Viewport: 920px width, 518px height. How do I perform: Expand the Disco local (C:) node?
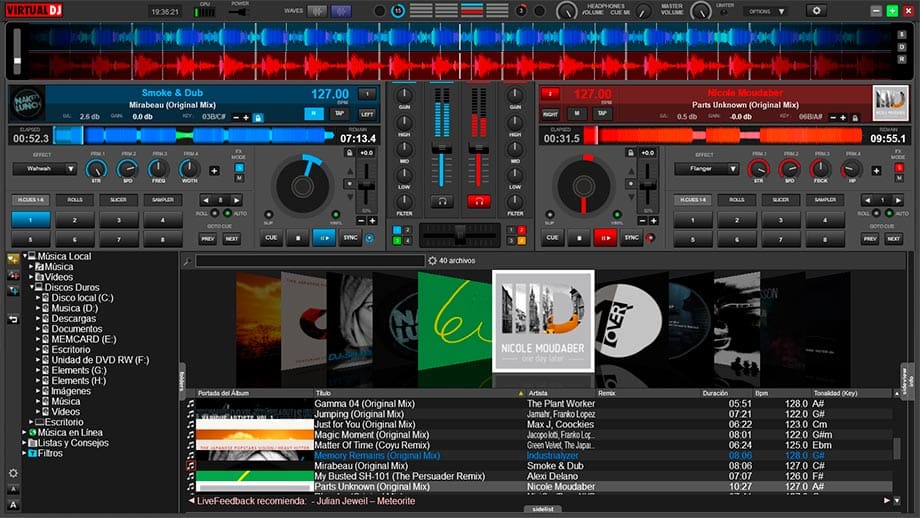38,298
